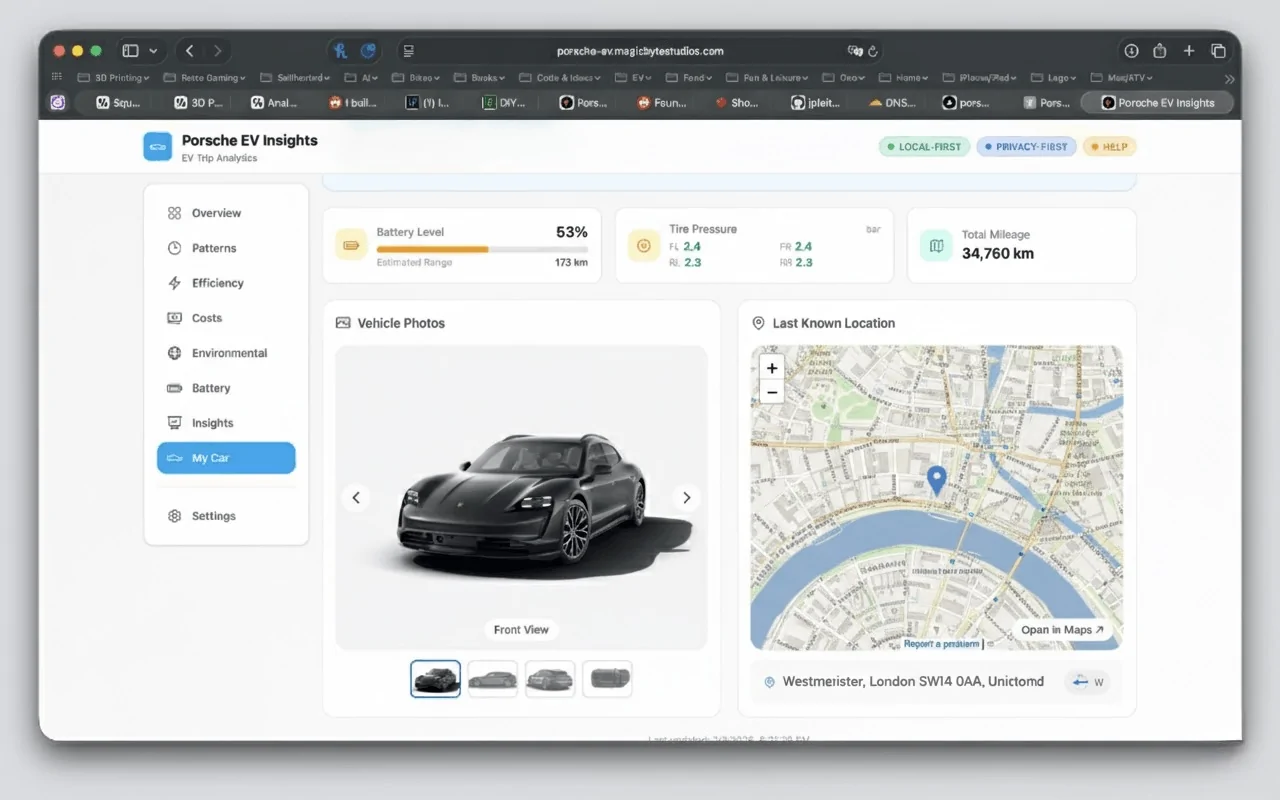
Task: Click the Last Known Location pin icon
Action: [x=758, y=323]
